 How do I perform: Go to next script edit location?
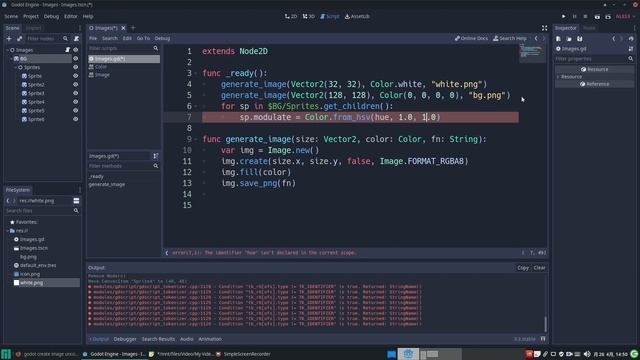point(544,38)
